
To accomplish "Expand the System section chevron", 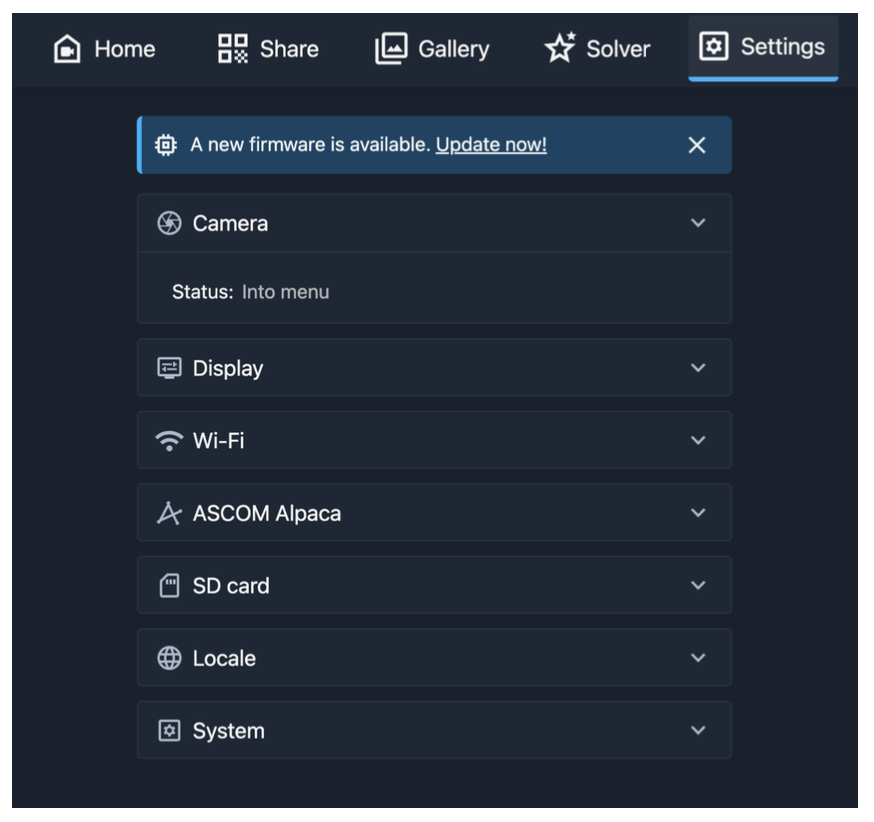I will coord(698,731).
